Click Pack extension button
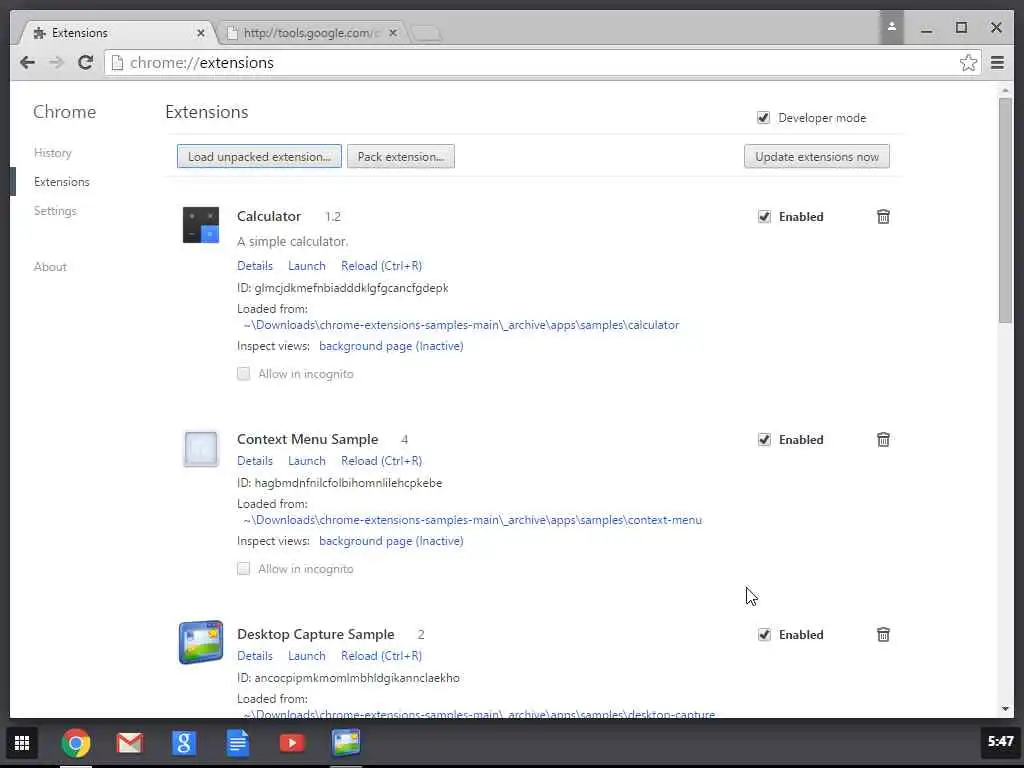The height and width of the screenshot is (768, 1024). point(400,157)
